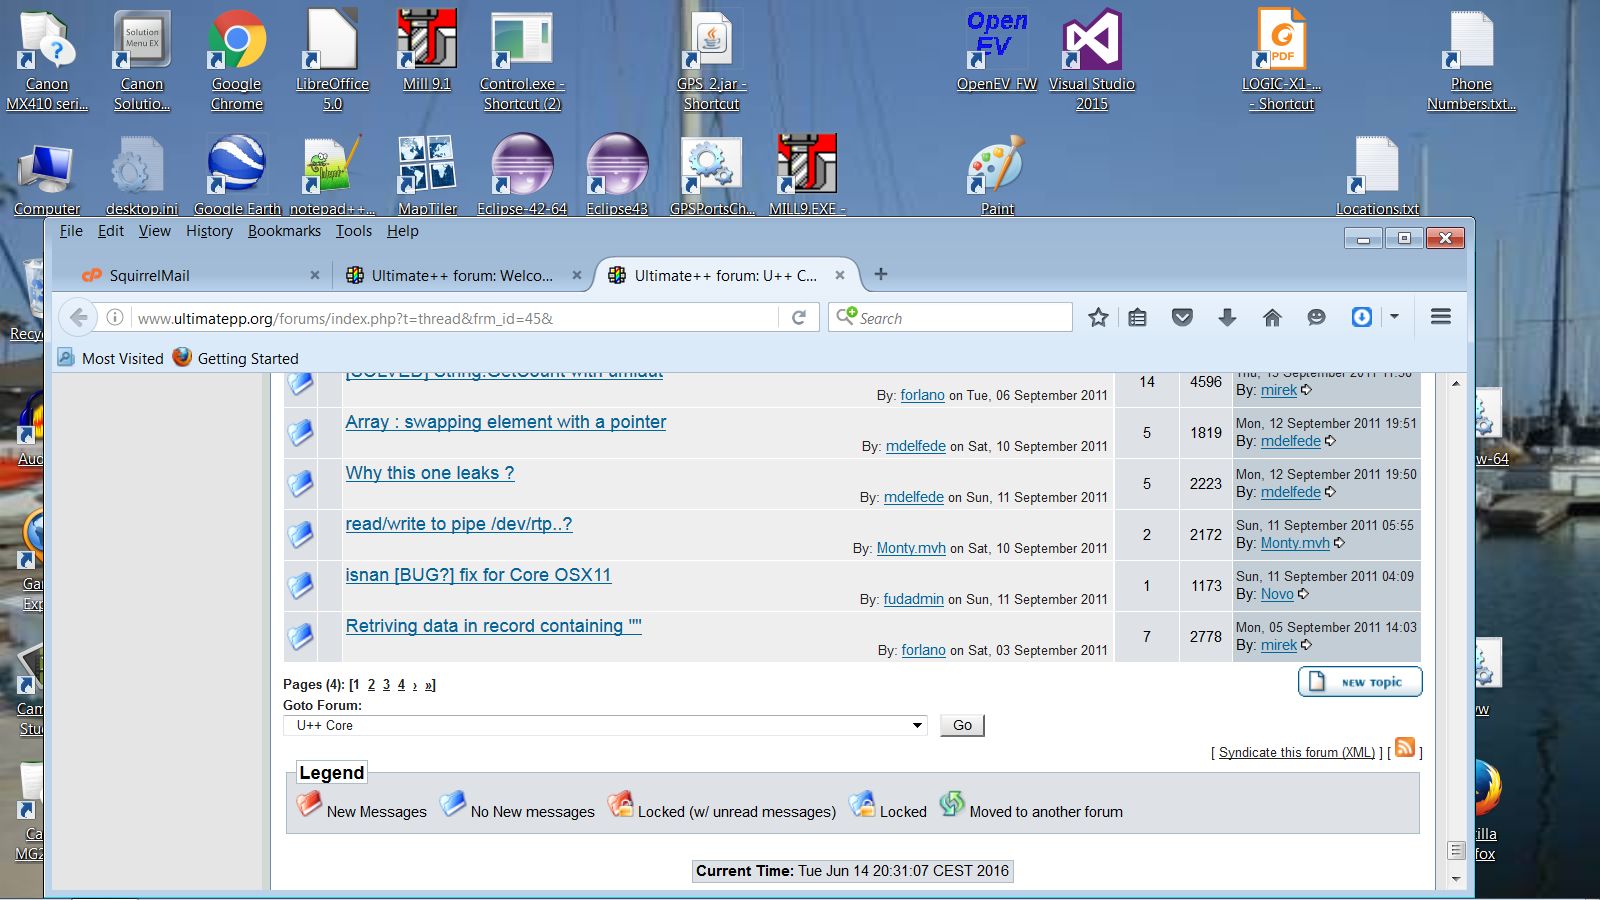1600x900 pixels.
Task: Open Downloads arrow icon in toolbar
Action: point(1227,318)
